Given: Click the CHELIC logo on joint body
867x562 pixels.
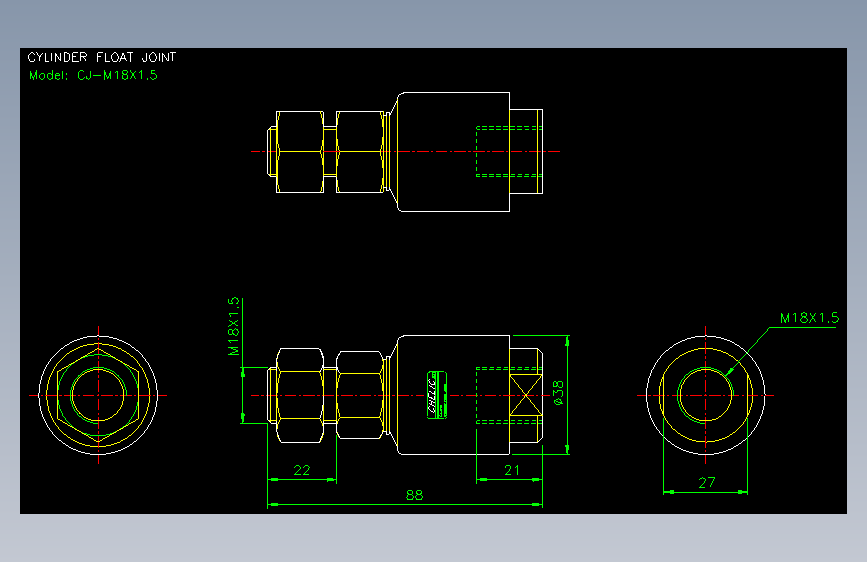Looking at the screenshot, I should pyautogui.click(x=437, y=395).
